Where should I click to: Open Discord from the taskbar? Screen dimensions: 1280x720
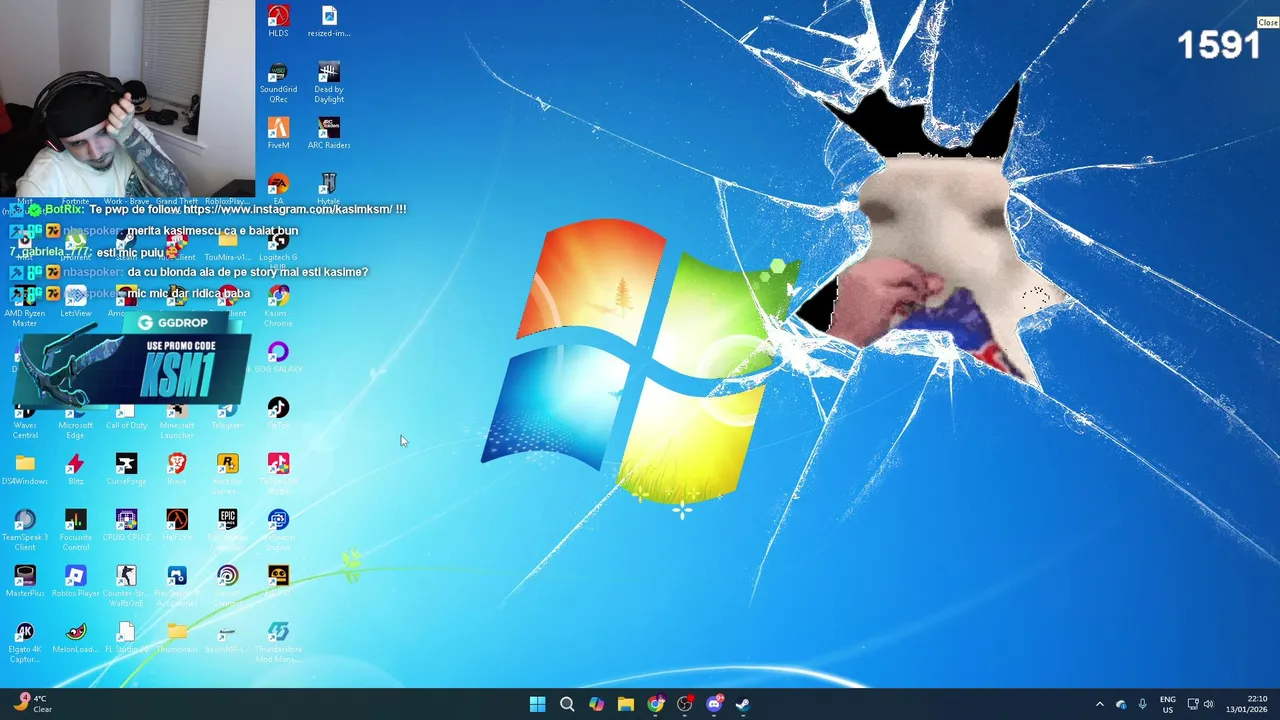pos(714,704)
